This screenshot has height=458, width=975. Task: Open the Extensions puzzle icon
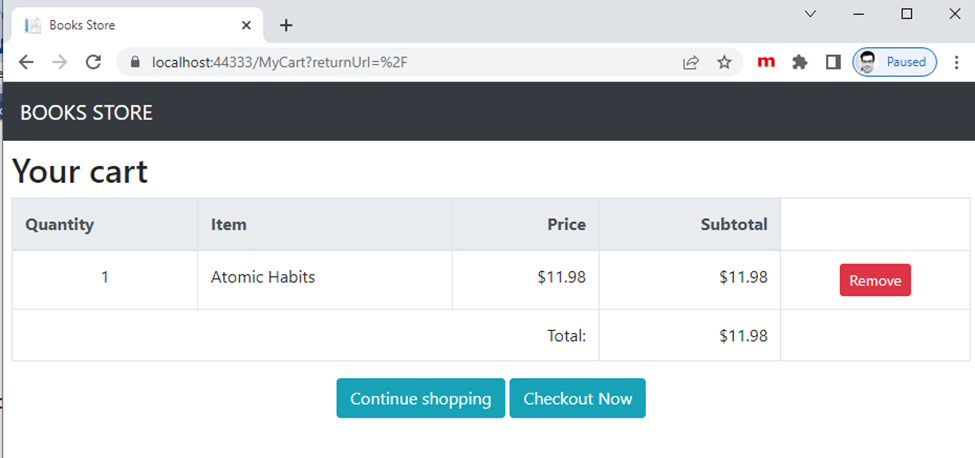click(x=800, y=62)
